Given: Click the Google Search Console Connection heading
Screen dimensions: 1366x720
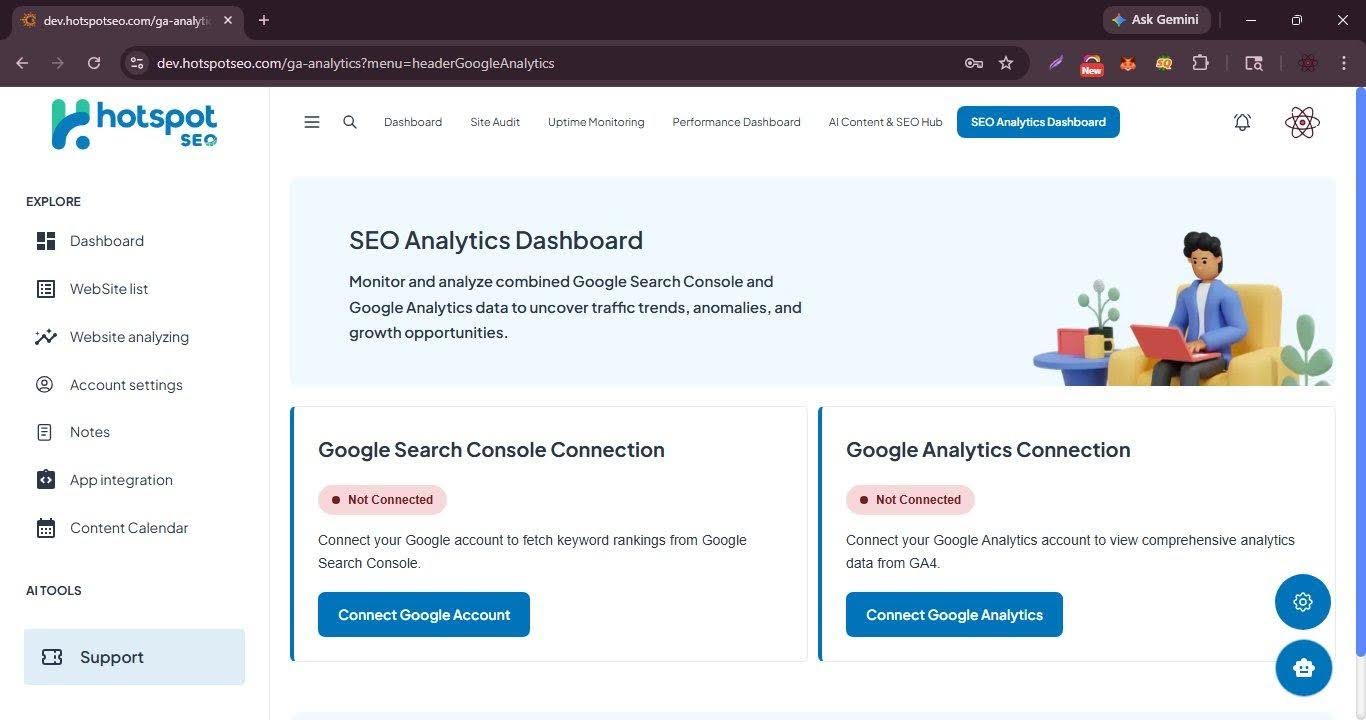Looking at the screenshot, I should pos(491,450).
